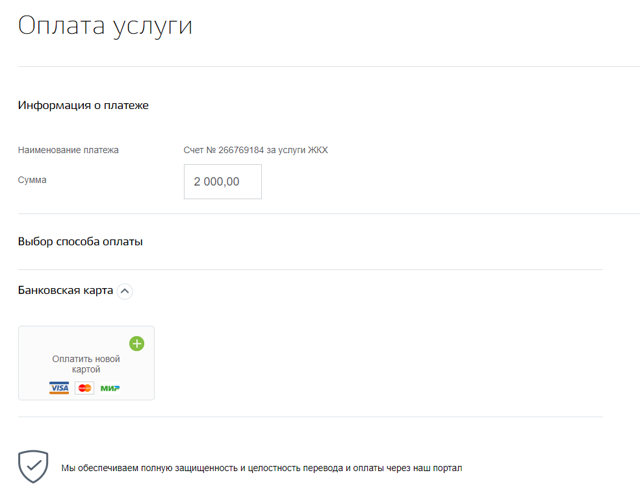Viewport: 640px width, 499px height.
Task: Click the Оплата услуги page title
Action: pos(105,26)
